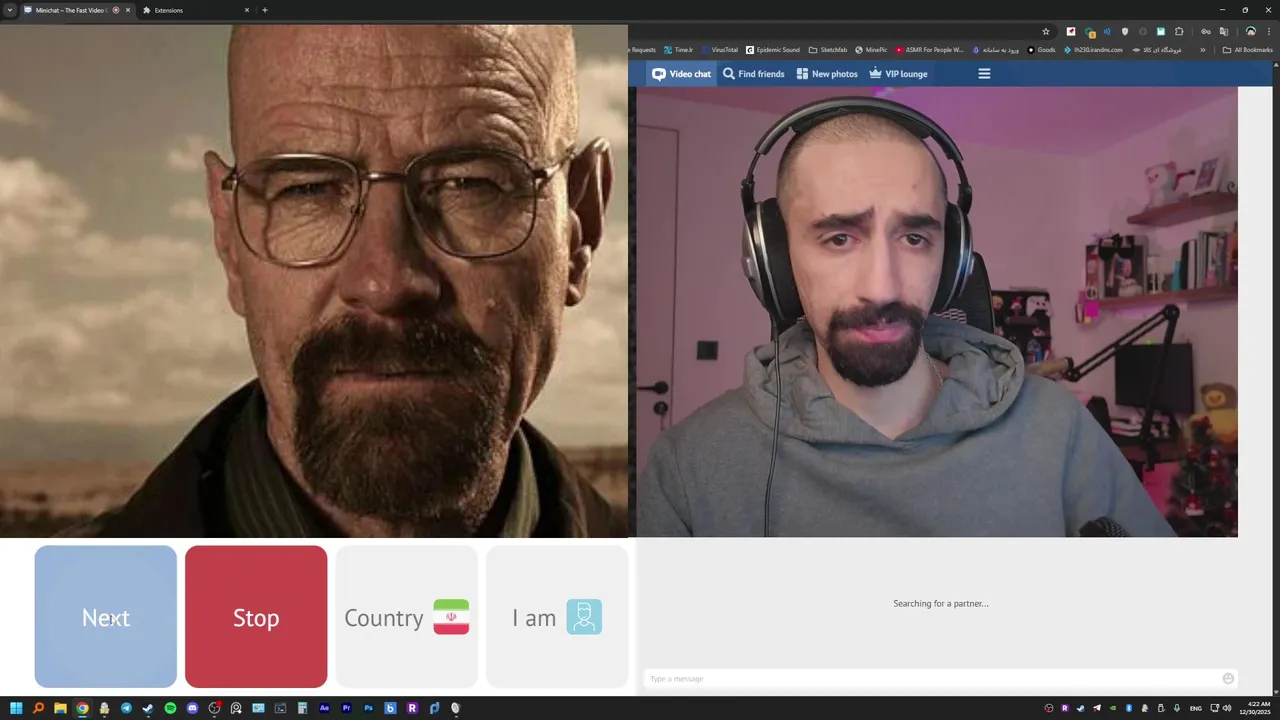Open Windows taskbar Search

38,708
